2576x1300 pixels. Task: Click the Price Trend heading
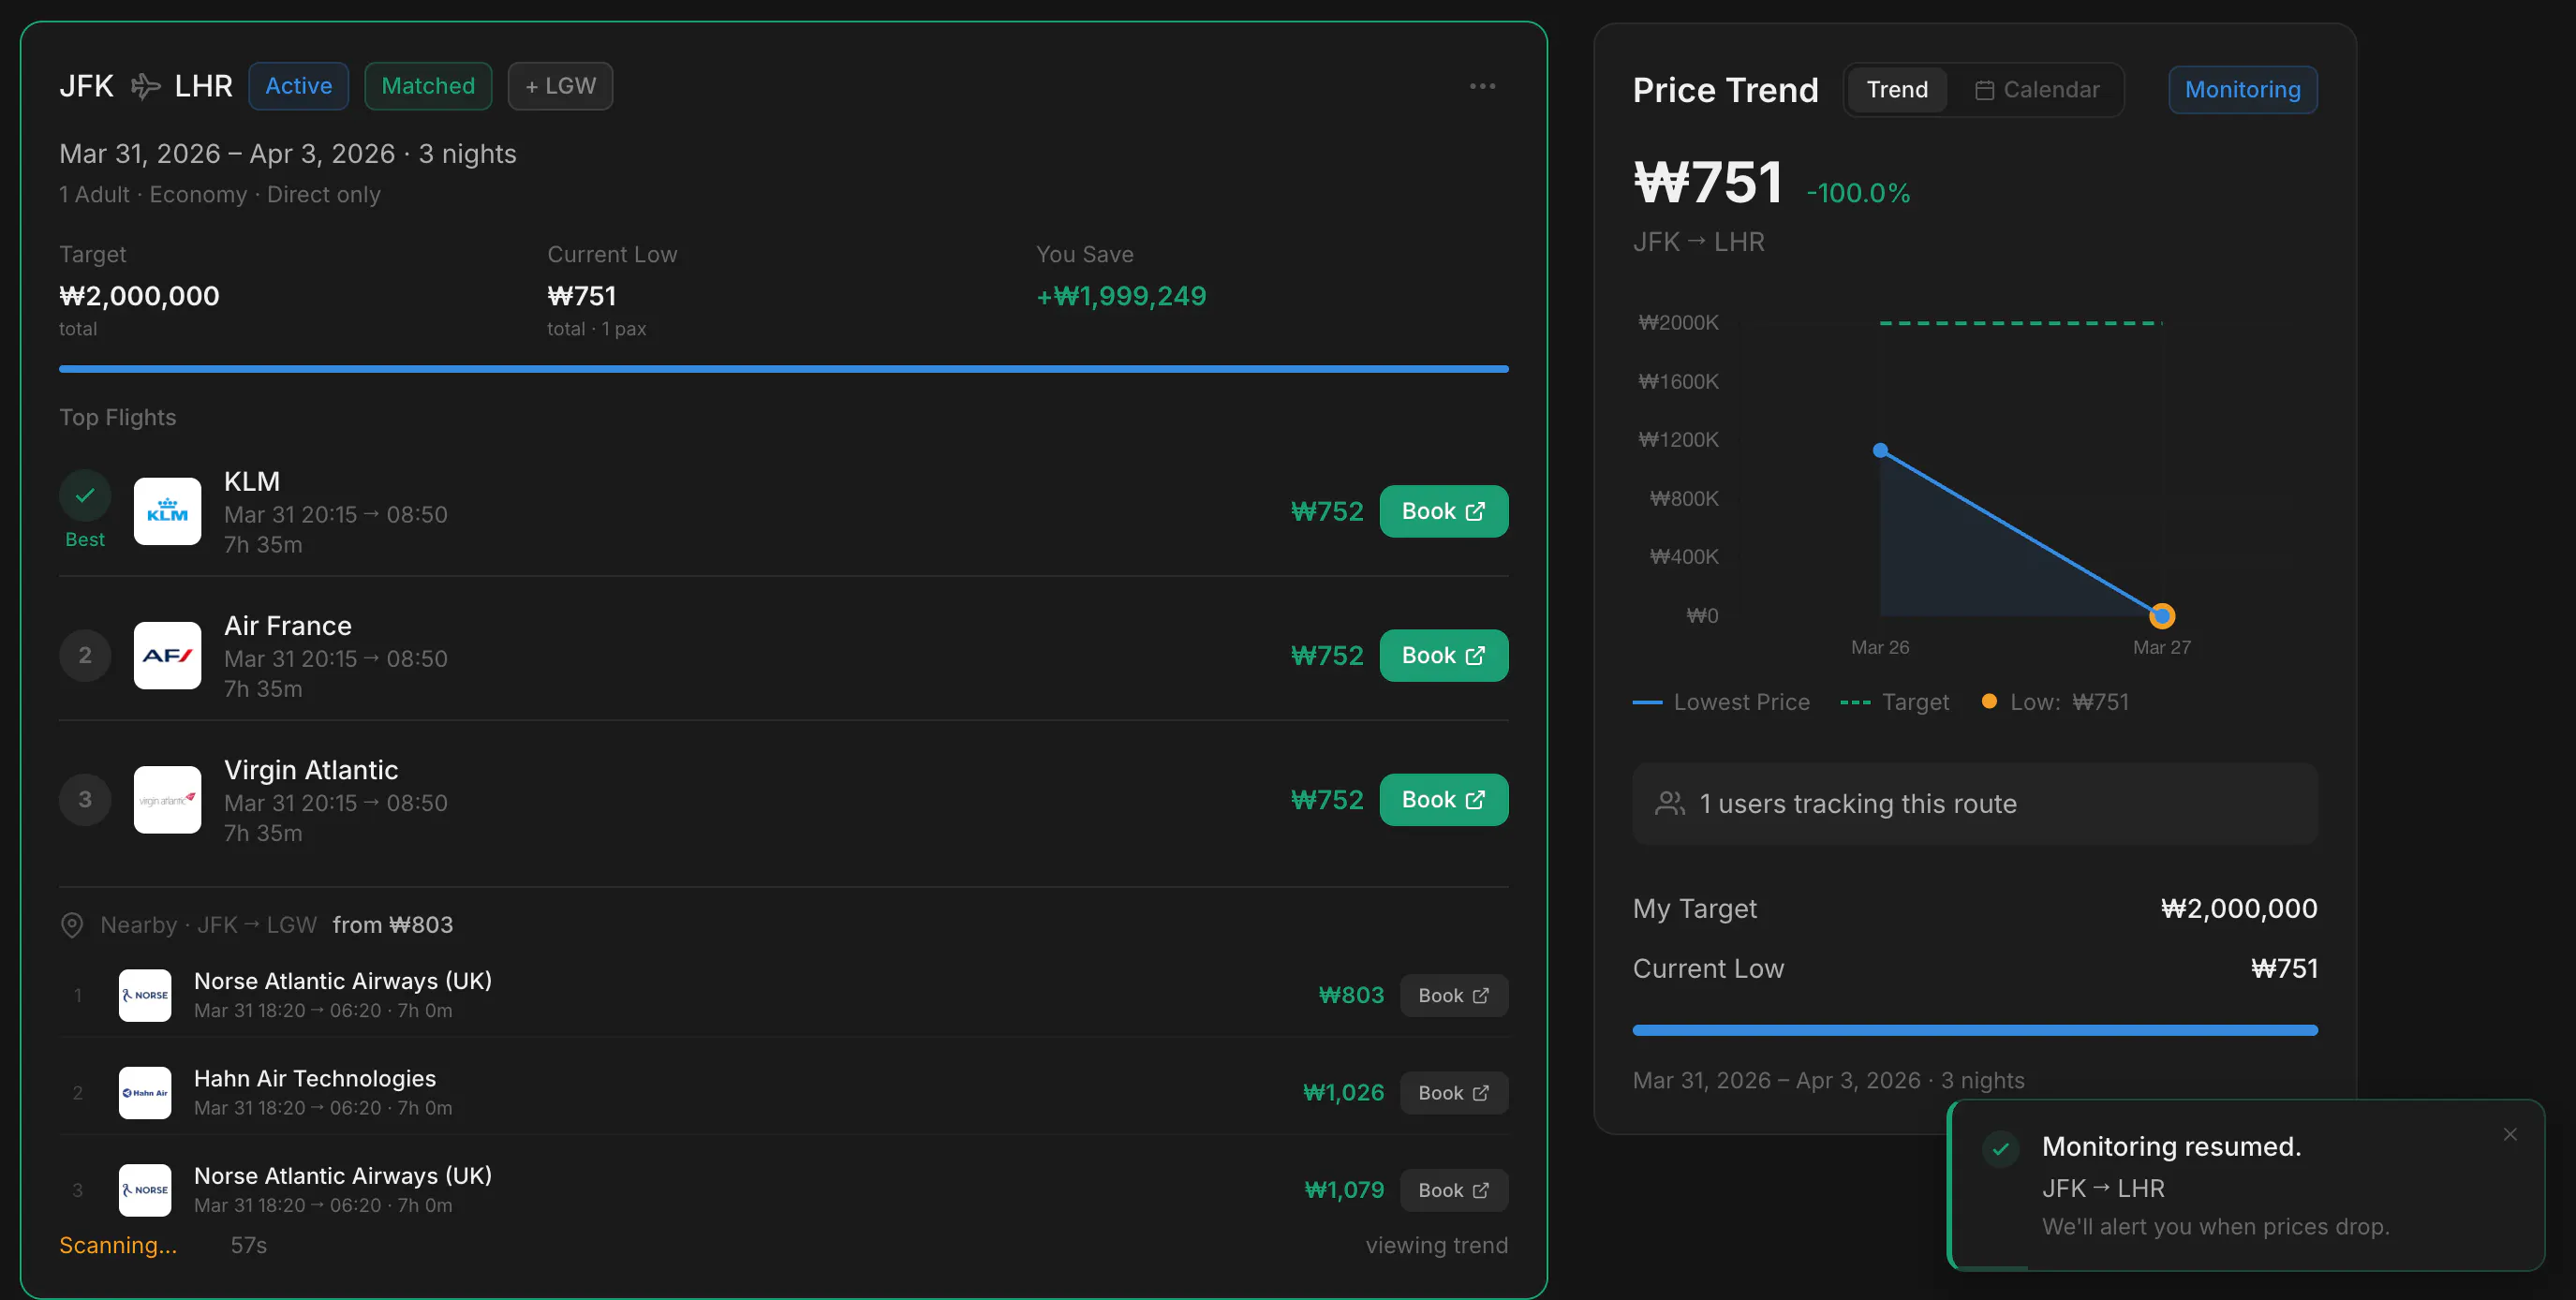(1725, 90)
